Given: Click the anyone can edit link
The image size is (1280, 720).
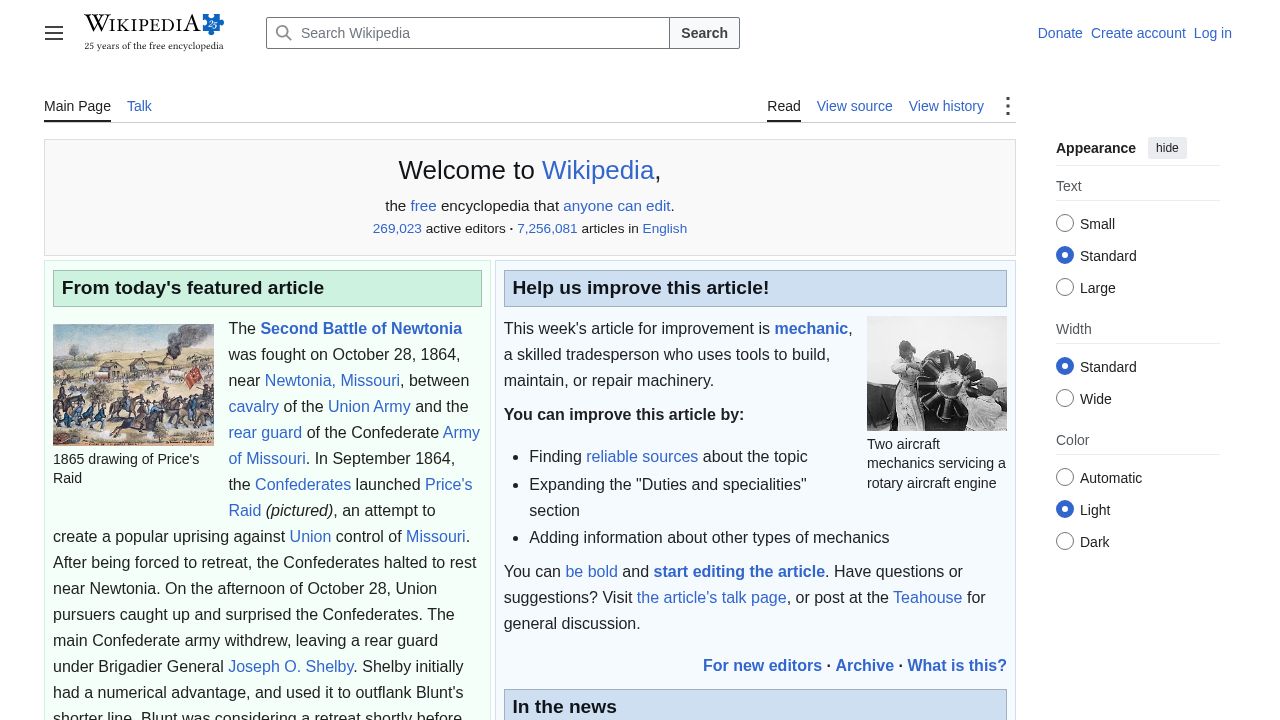Looking at the screenshot, I should [x=617, y=206].
